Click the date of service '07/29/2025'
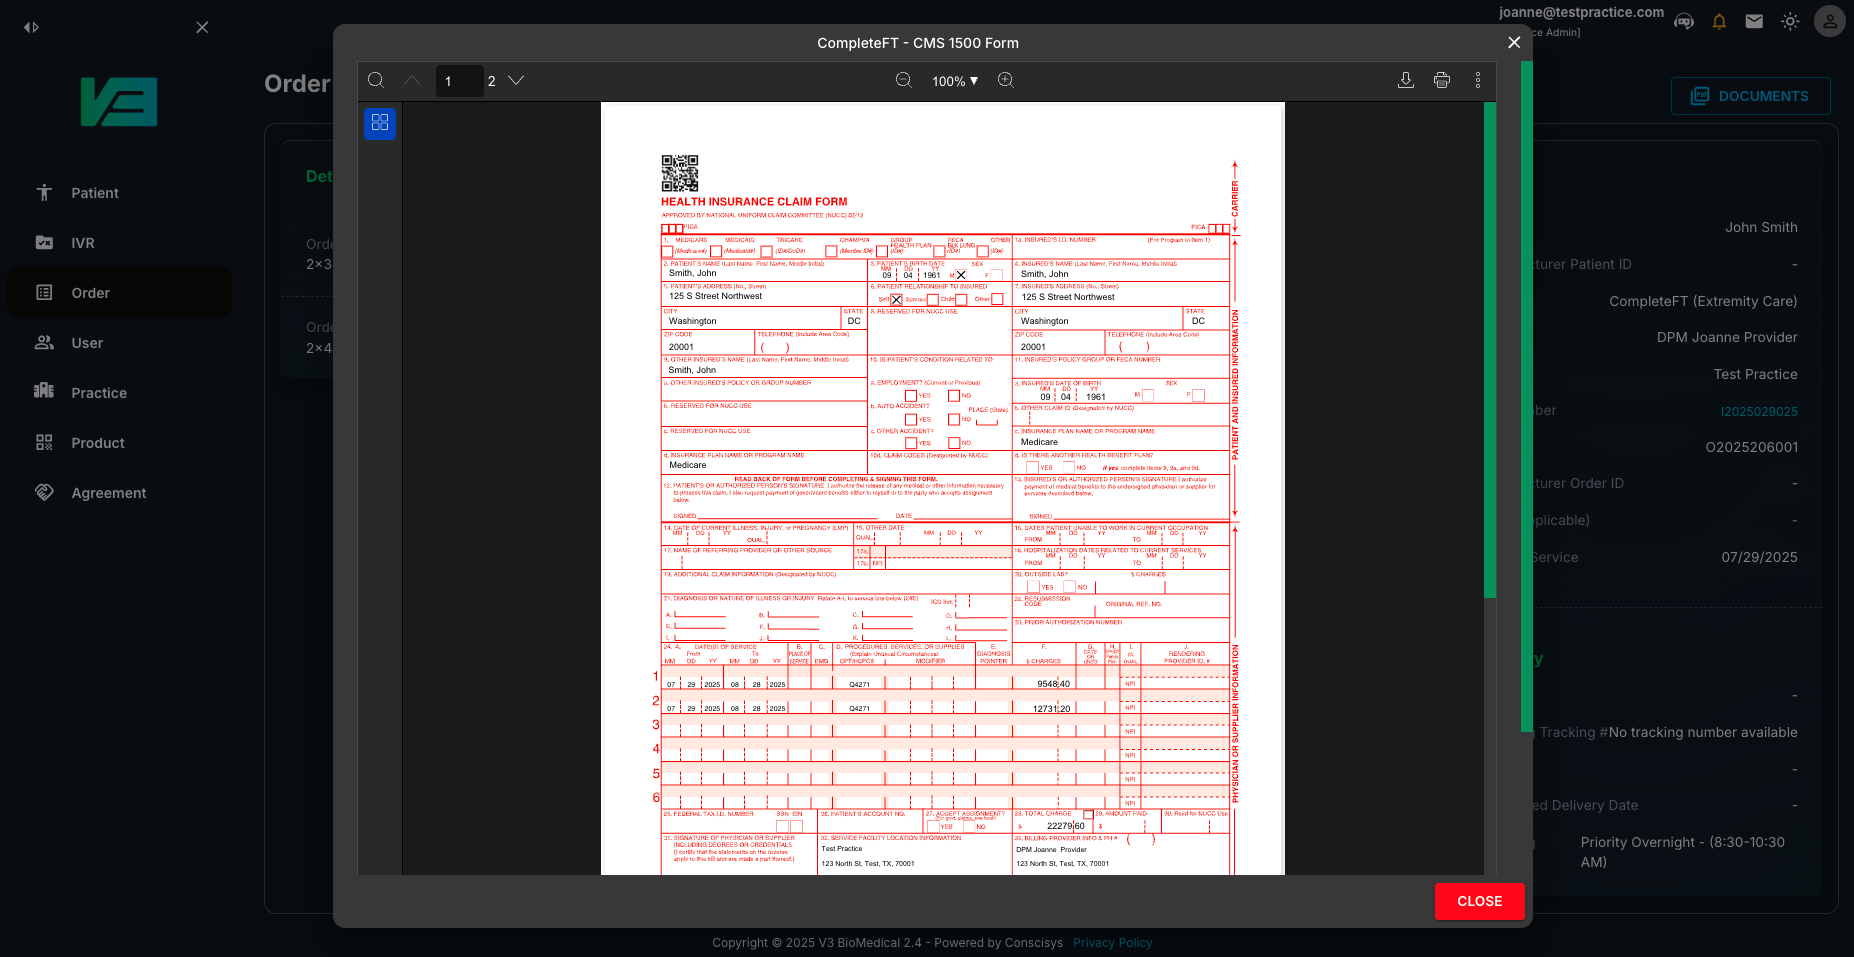This screenshot has height=957, width=1854. click(x=1759, y=558)
